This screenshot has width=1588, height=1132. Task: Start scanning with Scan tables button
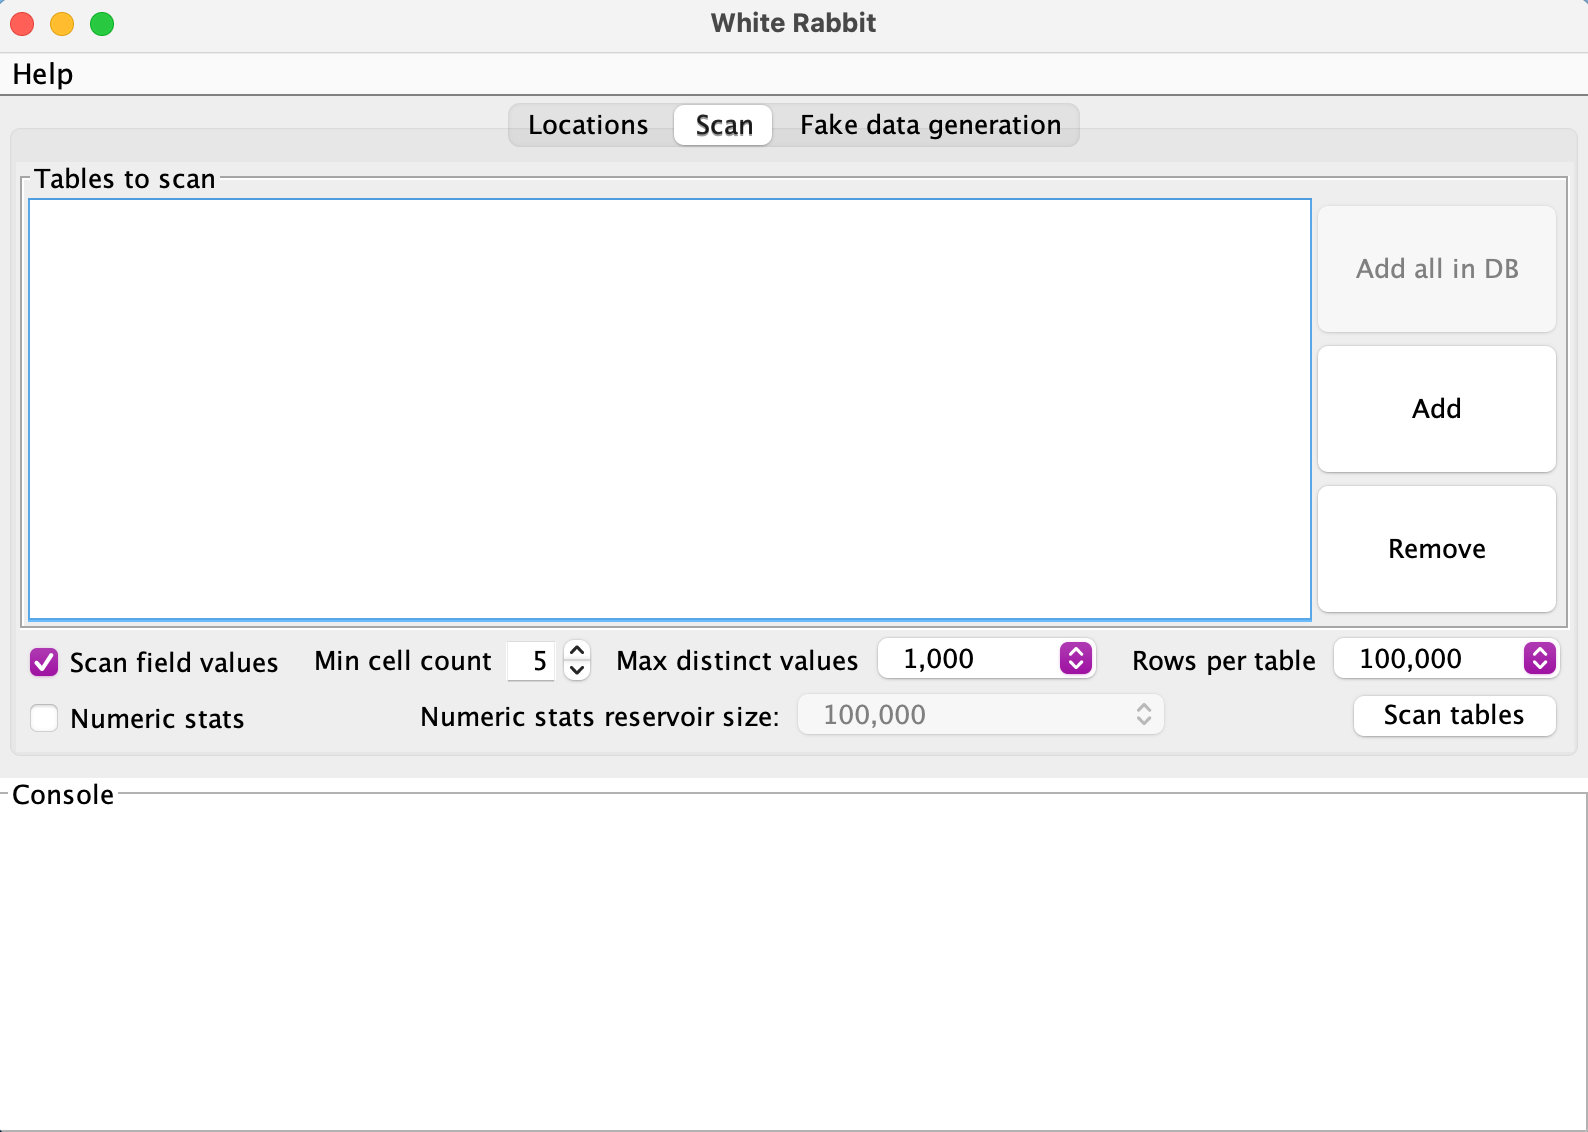tap(1454, 716)
